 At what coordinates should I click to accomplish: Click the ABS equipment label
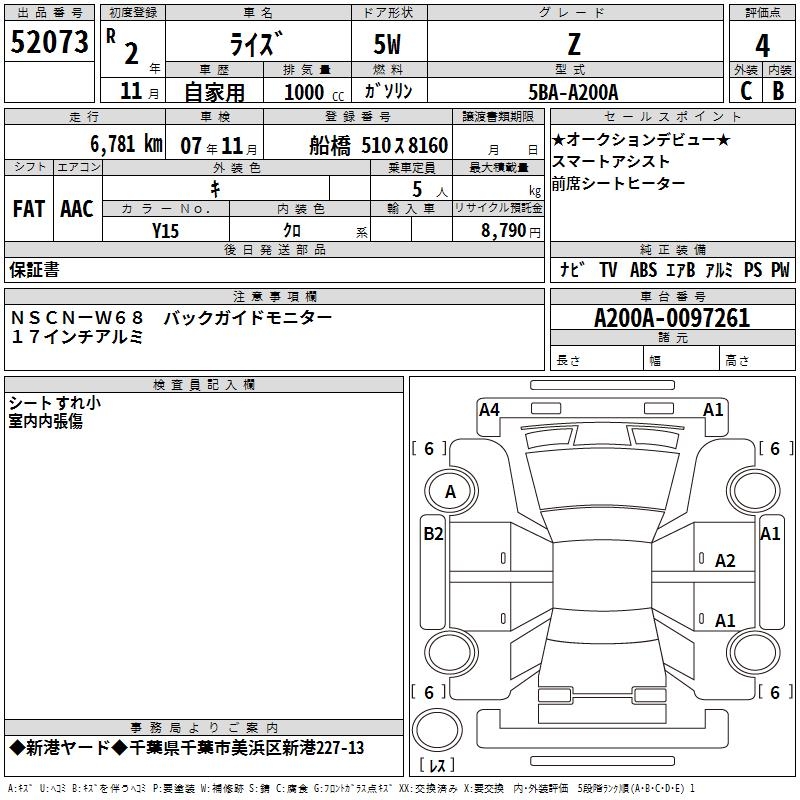pos(646,269)
